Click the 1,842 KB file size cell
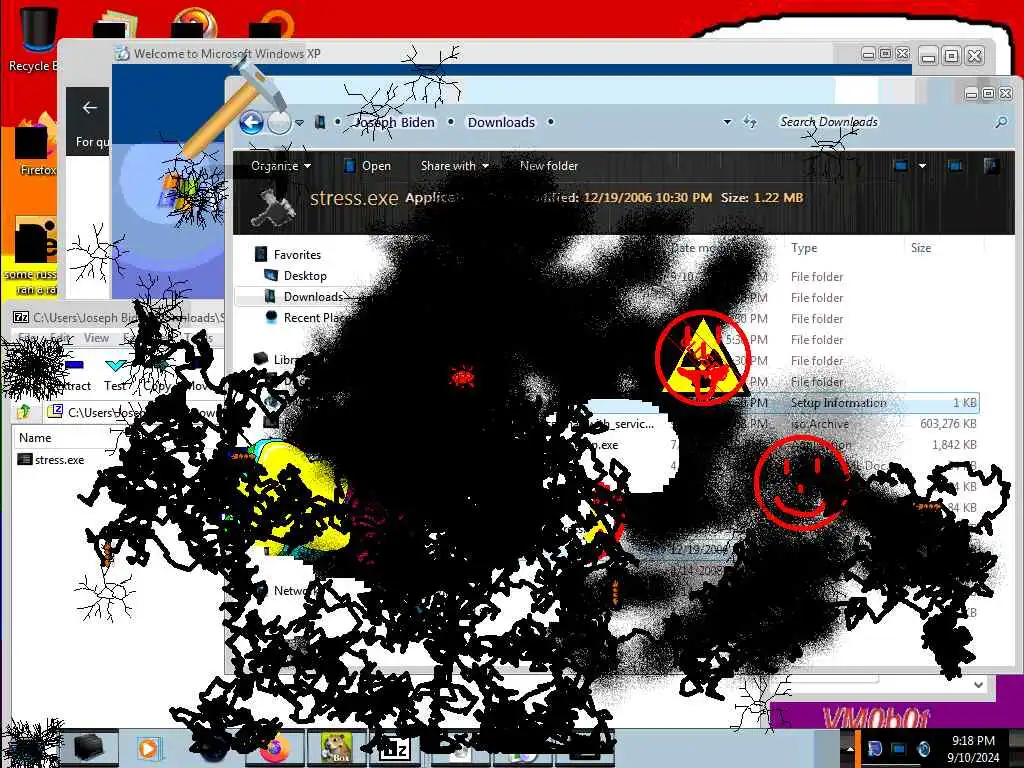The width and height of the screenshot is (1024, 768). pos(954,445)
